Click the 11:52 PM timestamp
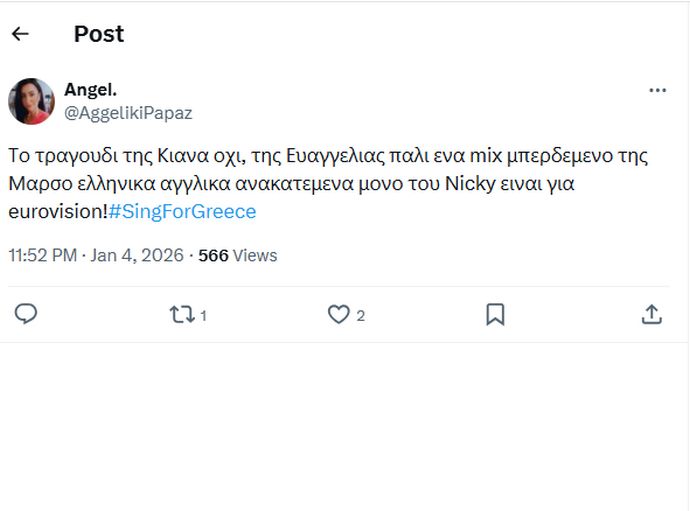Screen dimensions: 690x511 42,255
